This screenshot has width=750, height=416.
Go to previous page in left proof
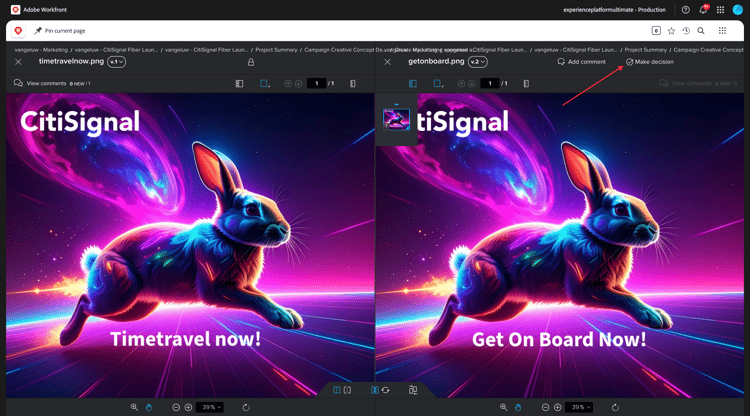pos(287,84)
